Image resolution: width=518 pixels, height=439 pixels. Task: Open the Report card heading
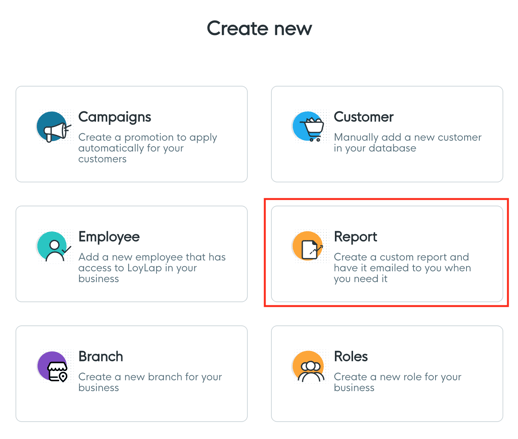pyautogui.click(x=355, y=237)
